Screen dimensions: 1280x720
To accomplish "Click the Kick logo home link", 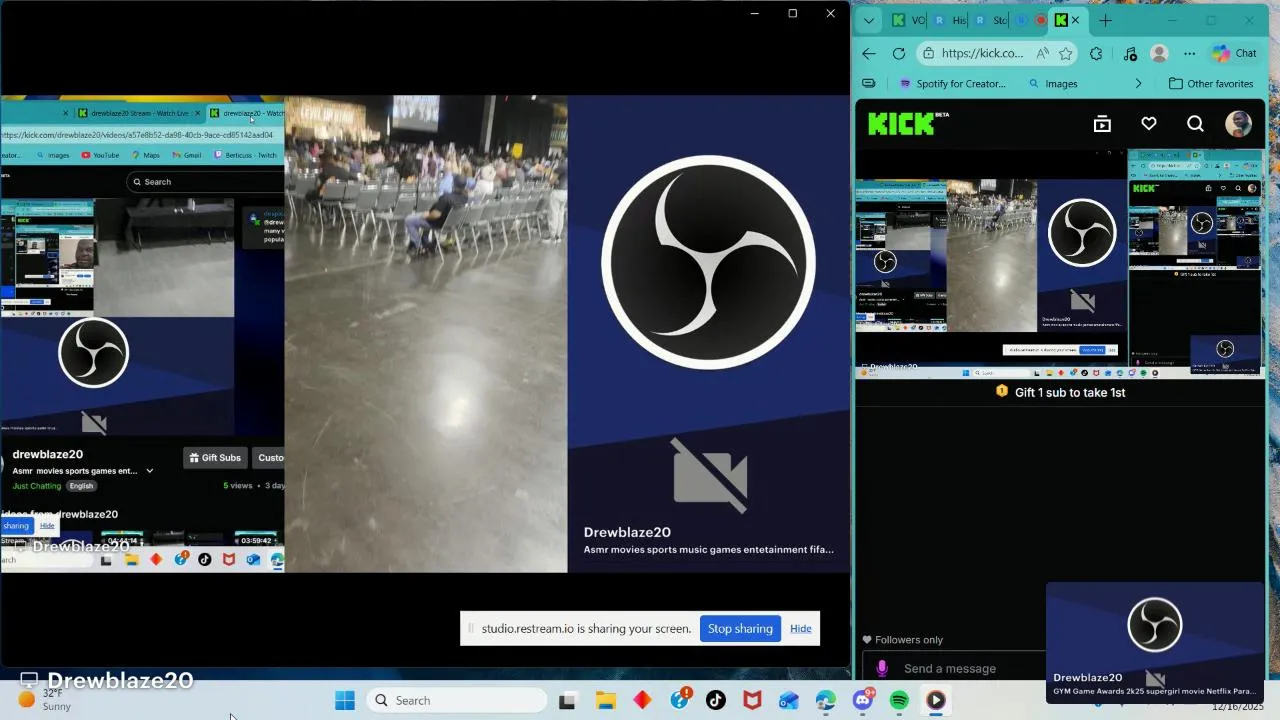I will click(908, 123).
